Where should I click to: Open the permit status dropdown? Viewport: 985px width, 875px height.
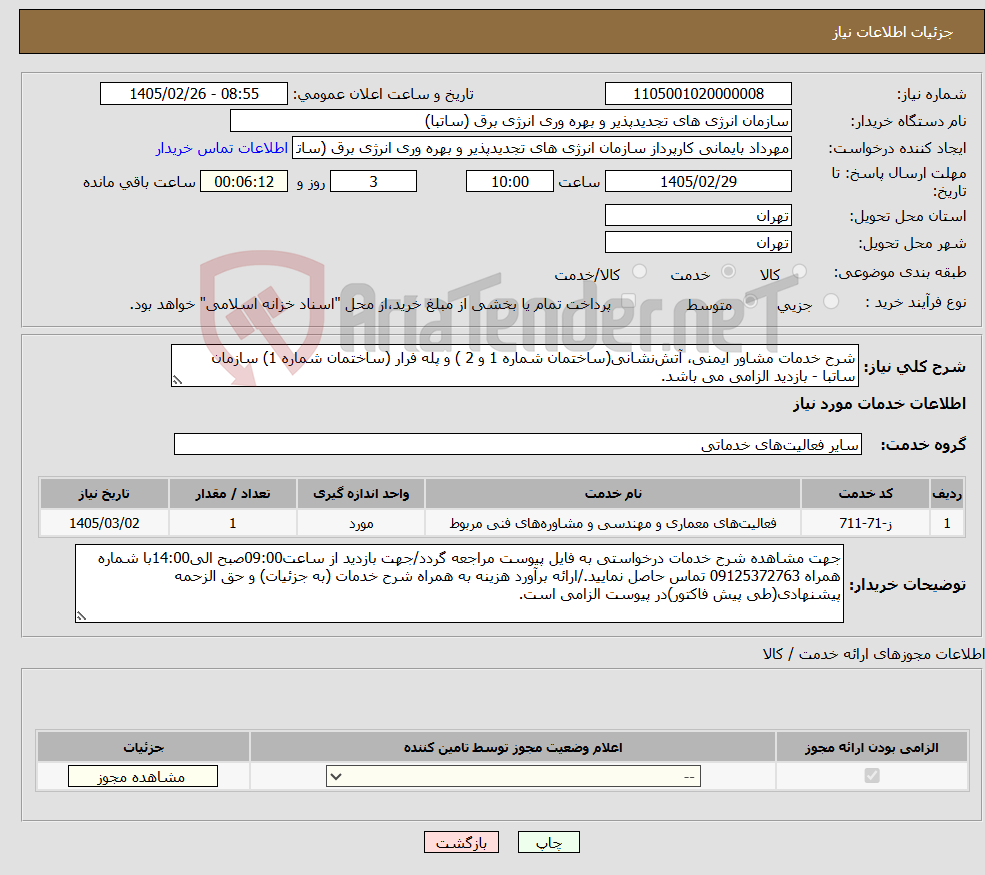click(x=513, y=776)
